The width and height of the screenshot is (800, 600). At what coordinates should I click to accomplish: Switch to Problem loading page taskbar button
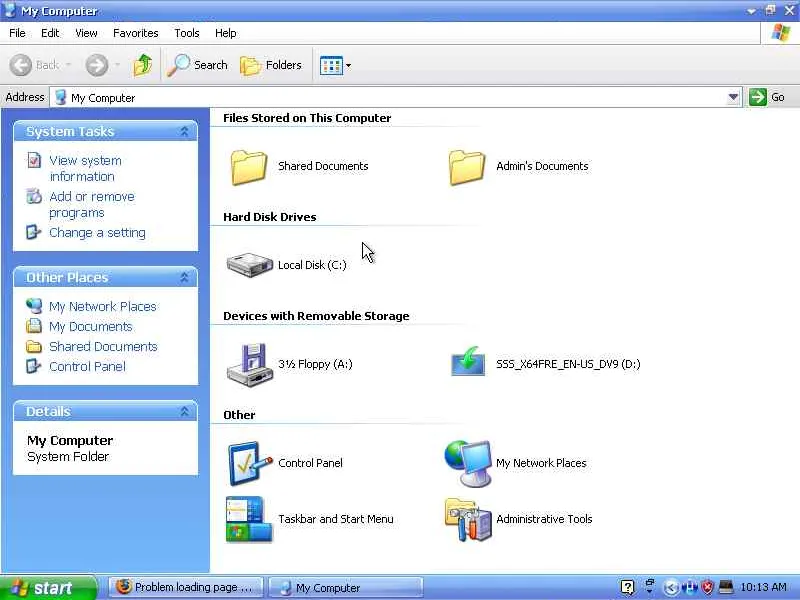click(x=186, y=588)
